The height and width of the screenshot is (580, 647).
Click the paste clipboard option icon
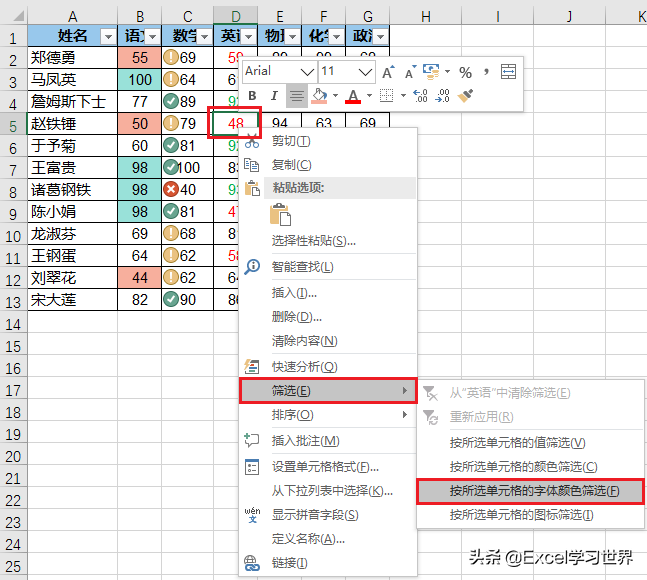tap(281, 215)
